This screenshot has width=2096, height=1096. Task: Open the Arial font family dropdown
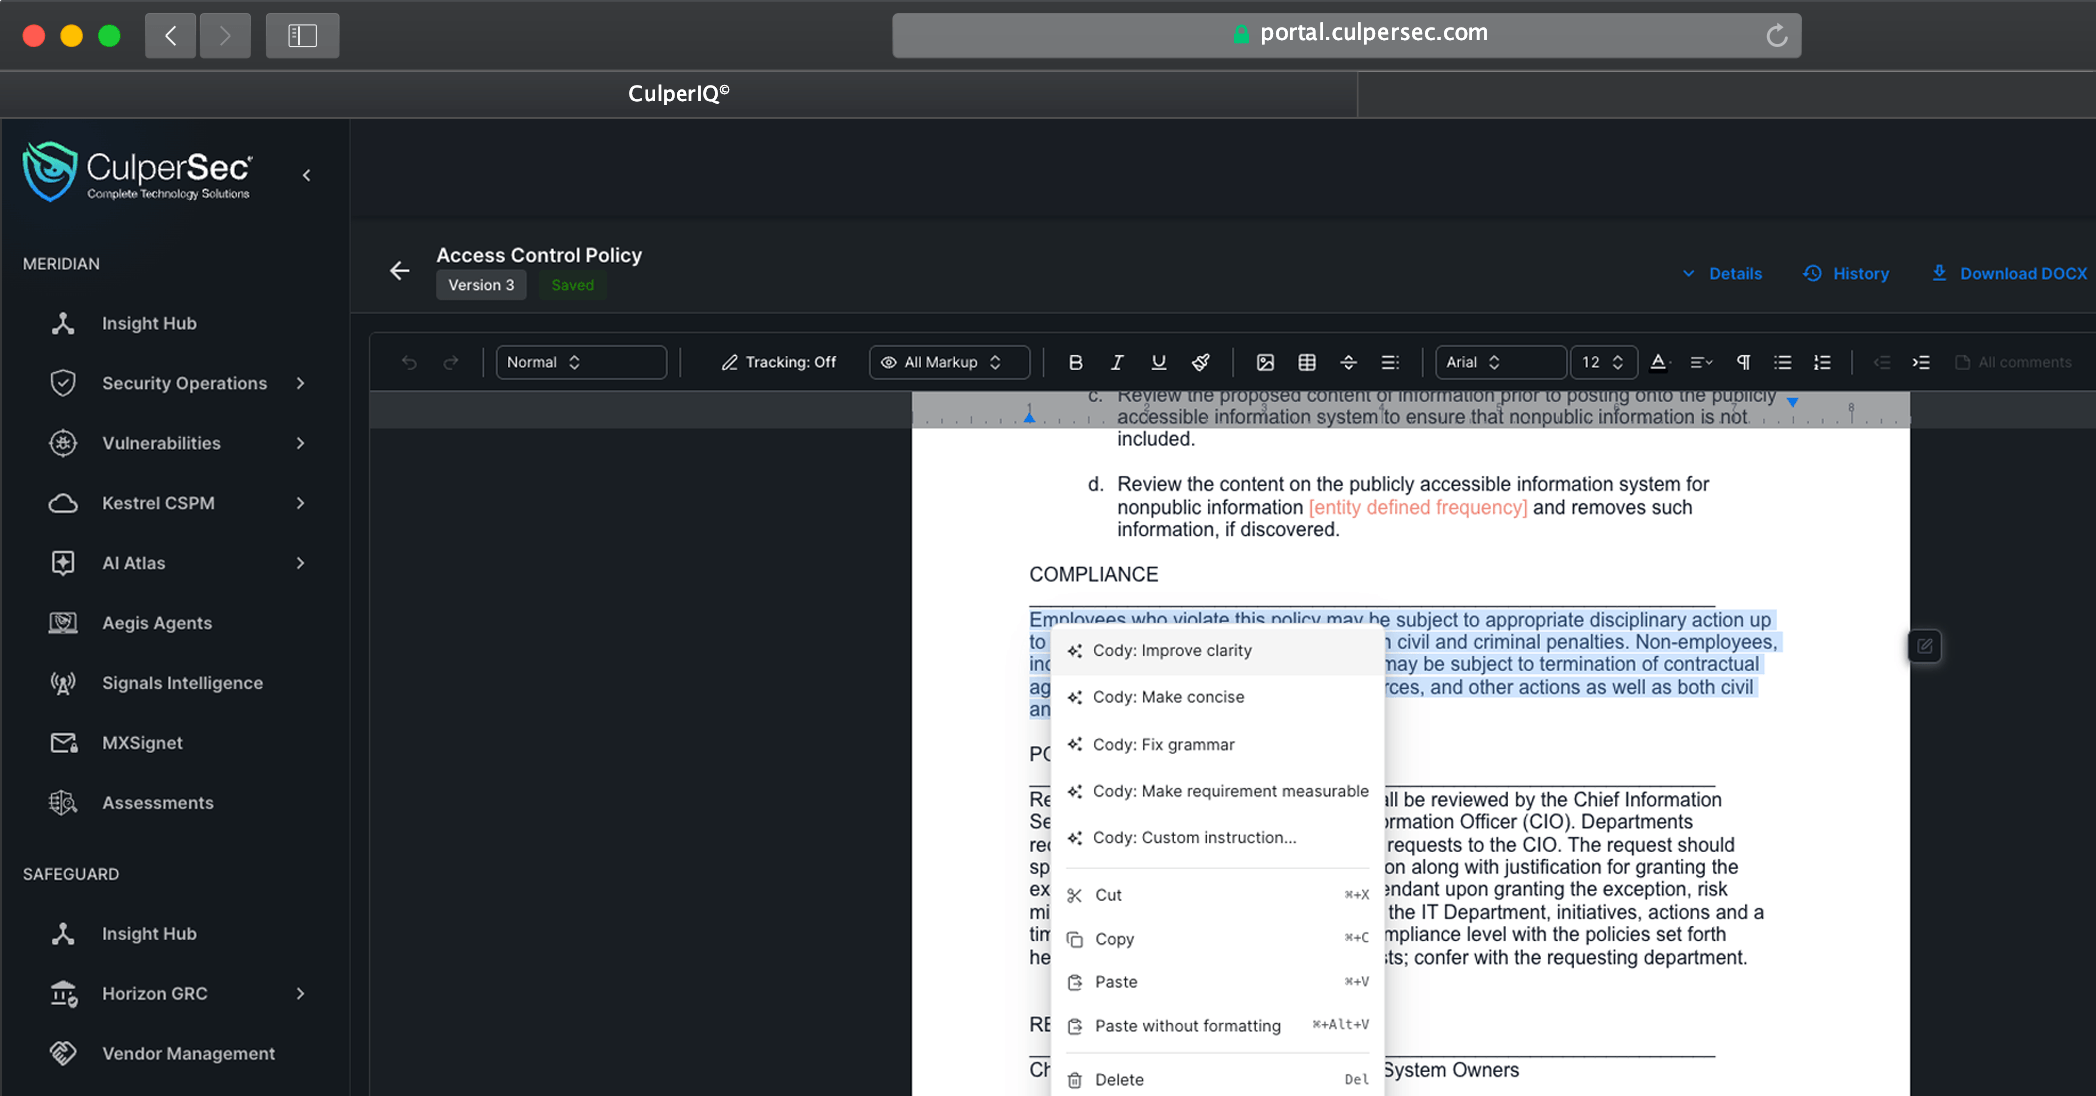coord(1500,362)
